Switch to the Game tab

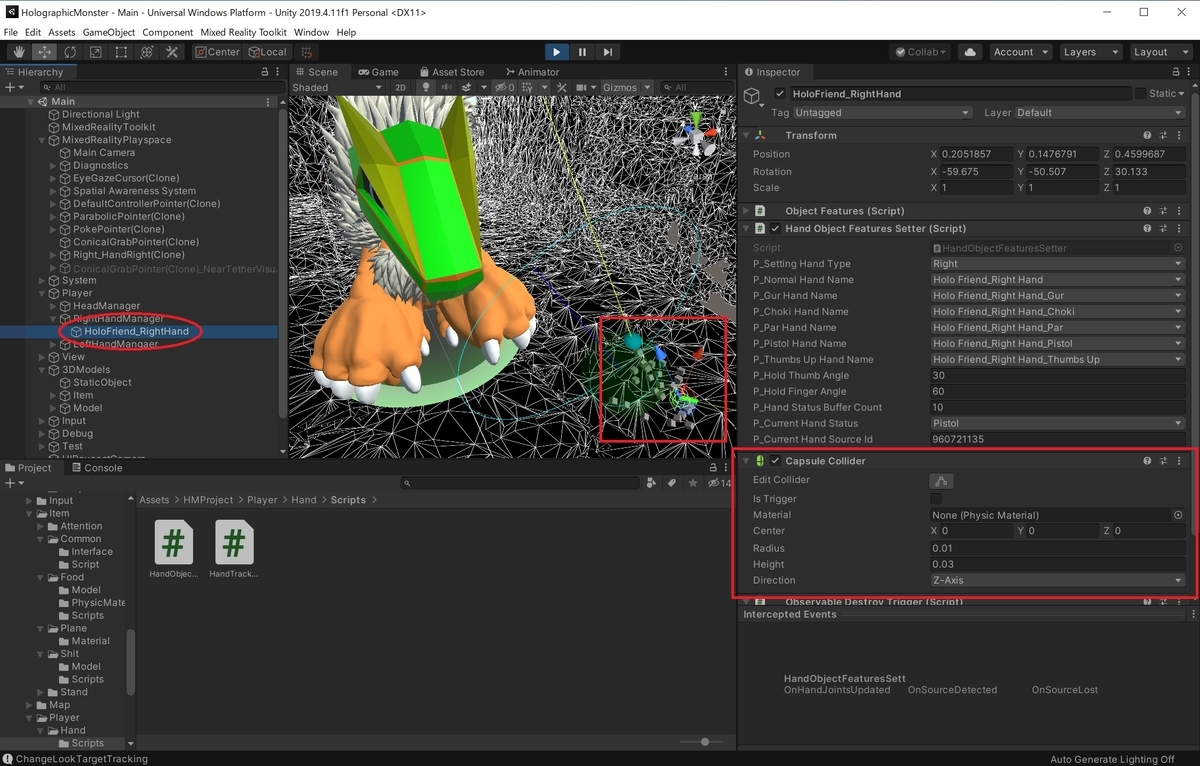click(x=378, y=72)
